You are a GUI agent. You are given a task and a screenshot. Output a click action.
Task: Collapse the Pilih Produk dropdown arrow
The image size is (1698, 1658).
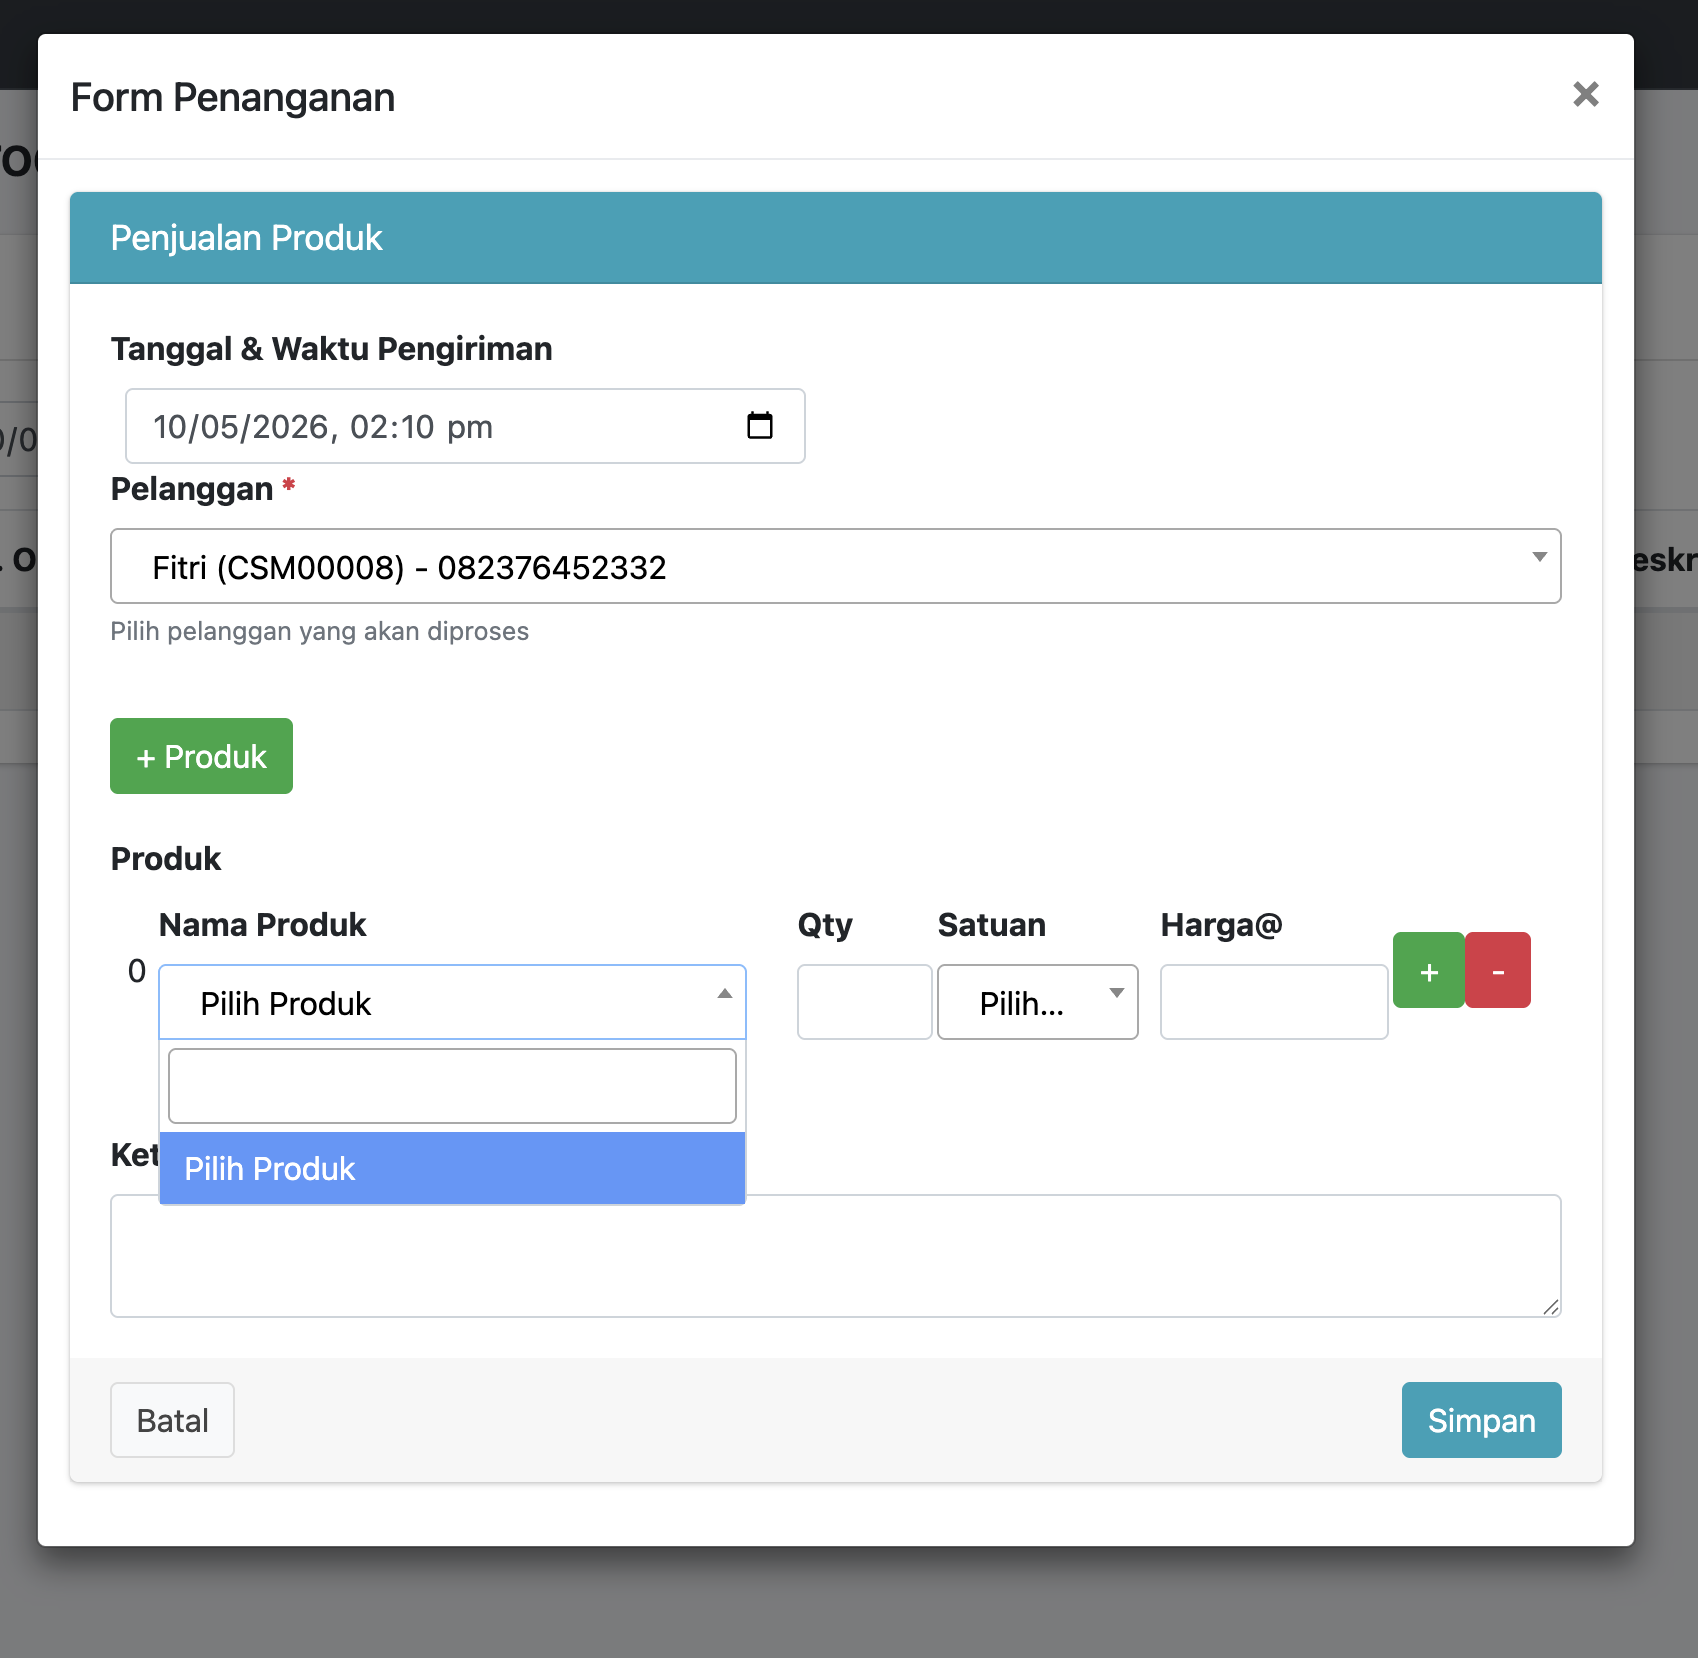(x=725, y=993)
